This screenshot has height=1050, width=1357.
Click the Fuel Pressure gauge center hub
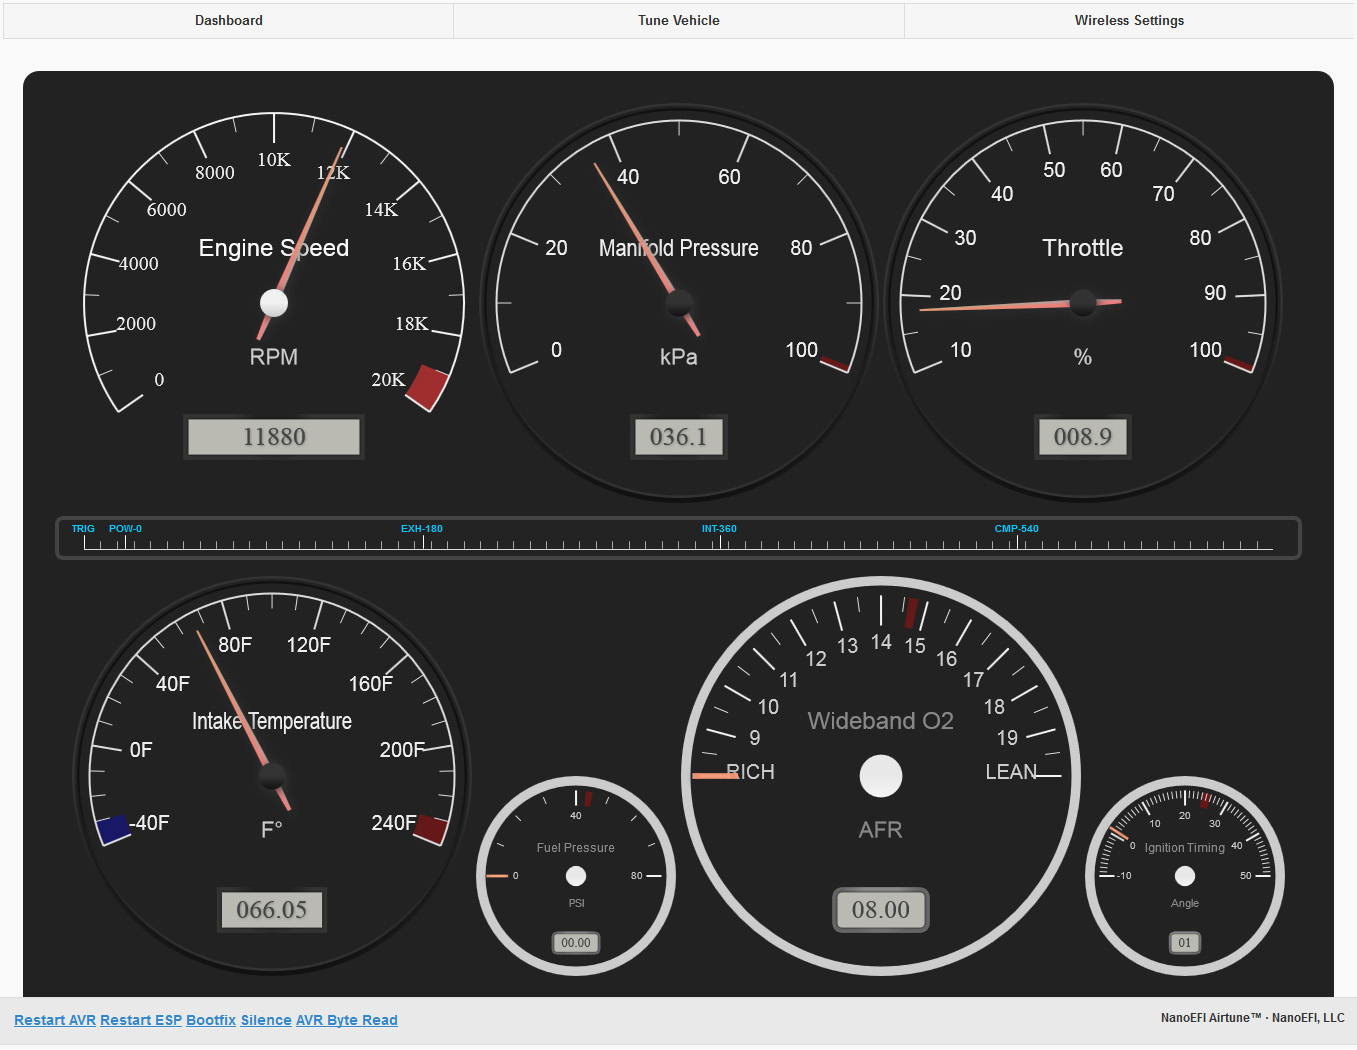coord(576,876)
